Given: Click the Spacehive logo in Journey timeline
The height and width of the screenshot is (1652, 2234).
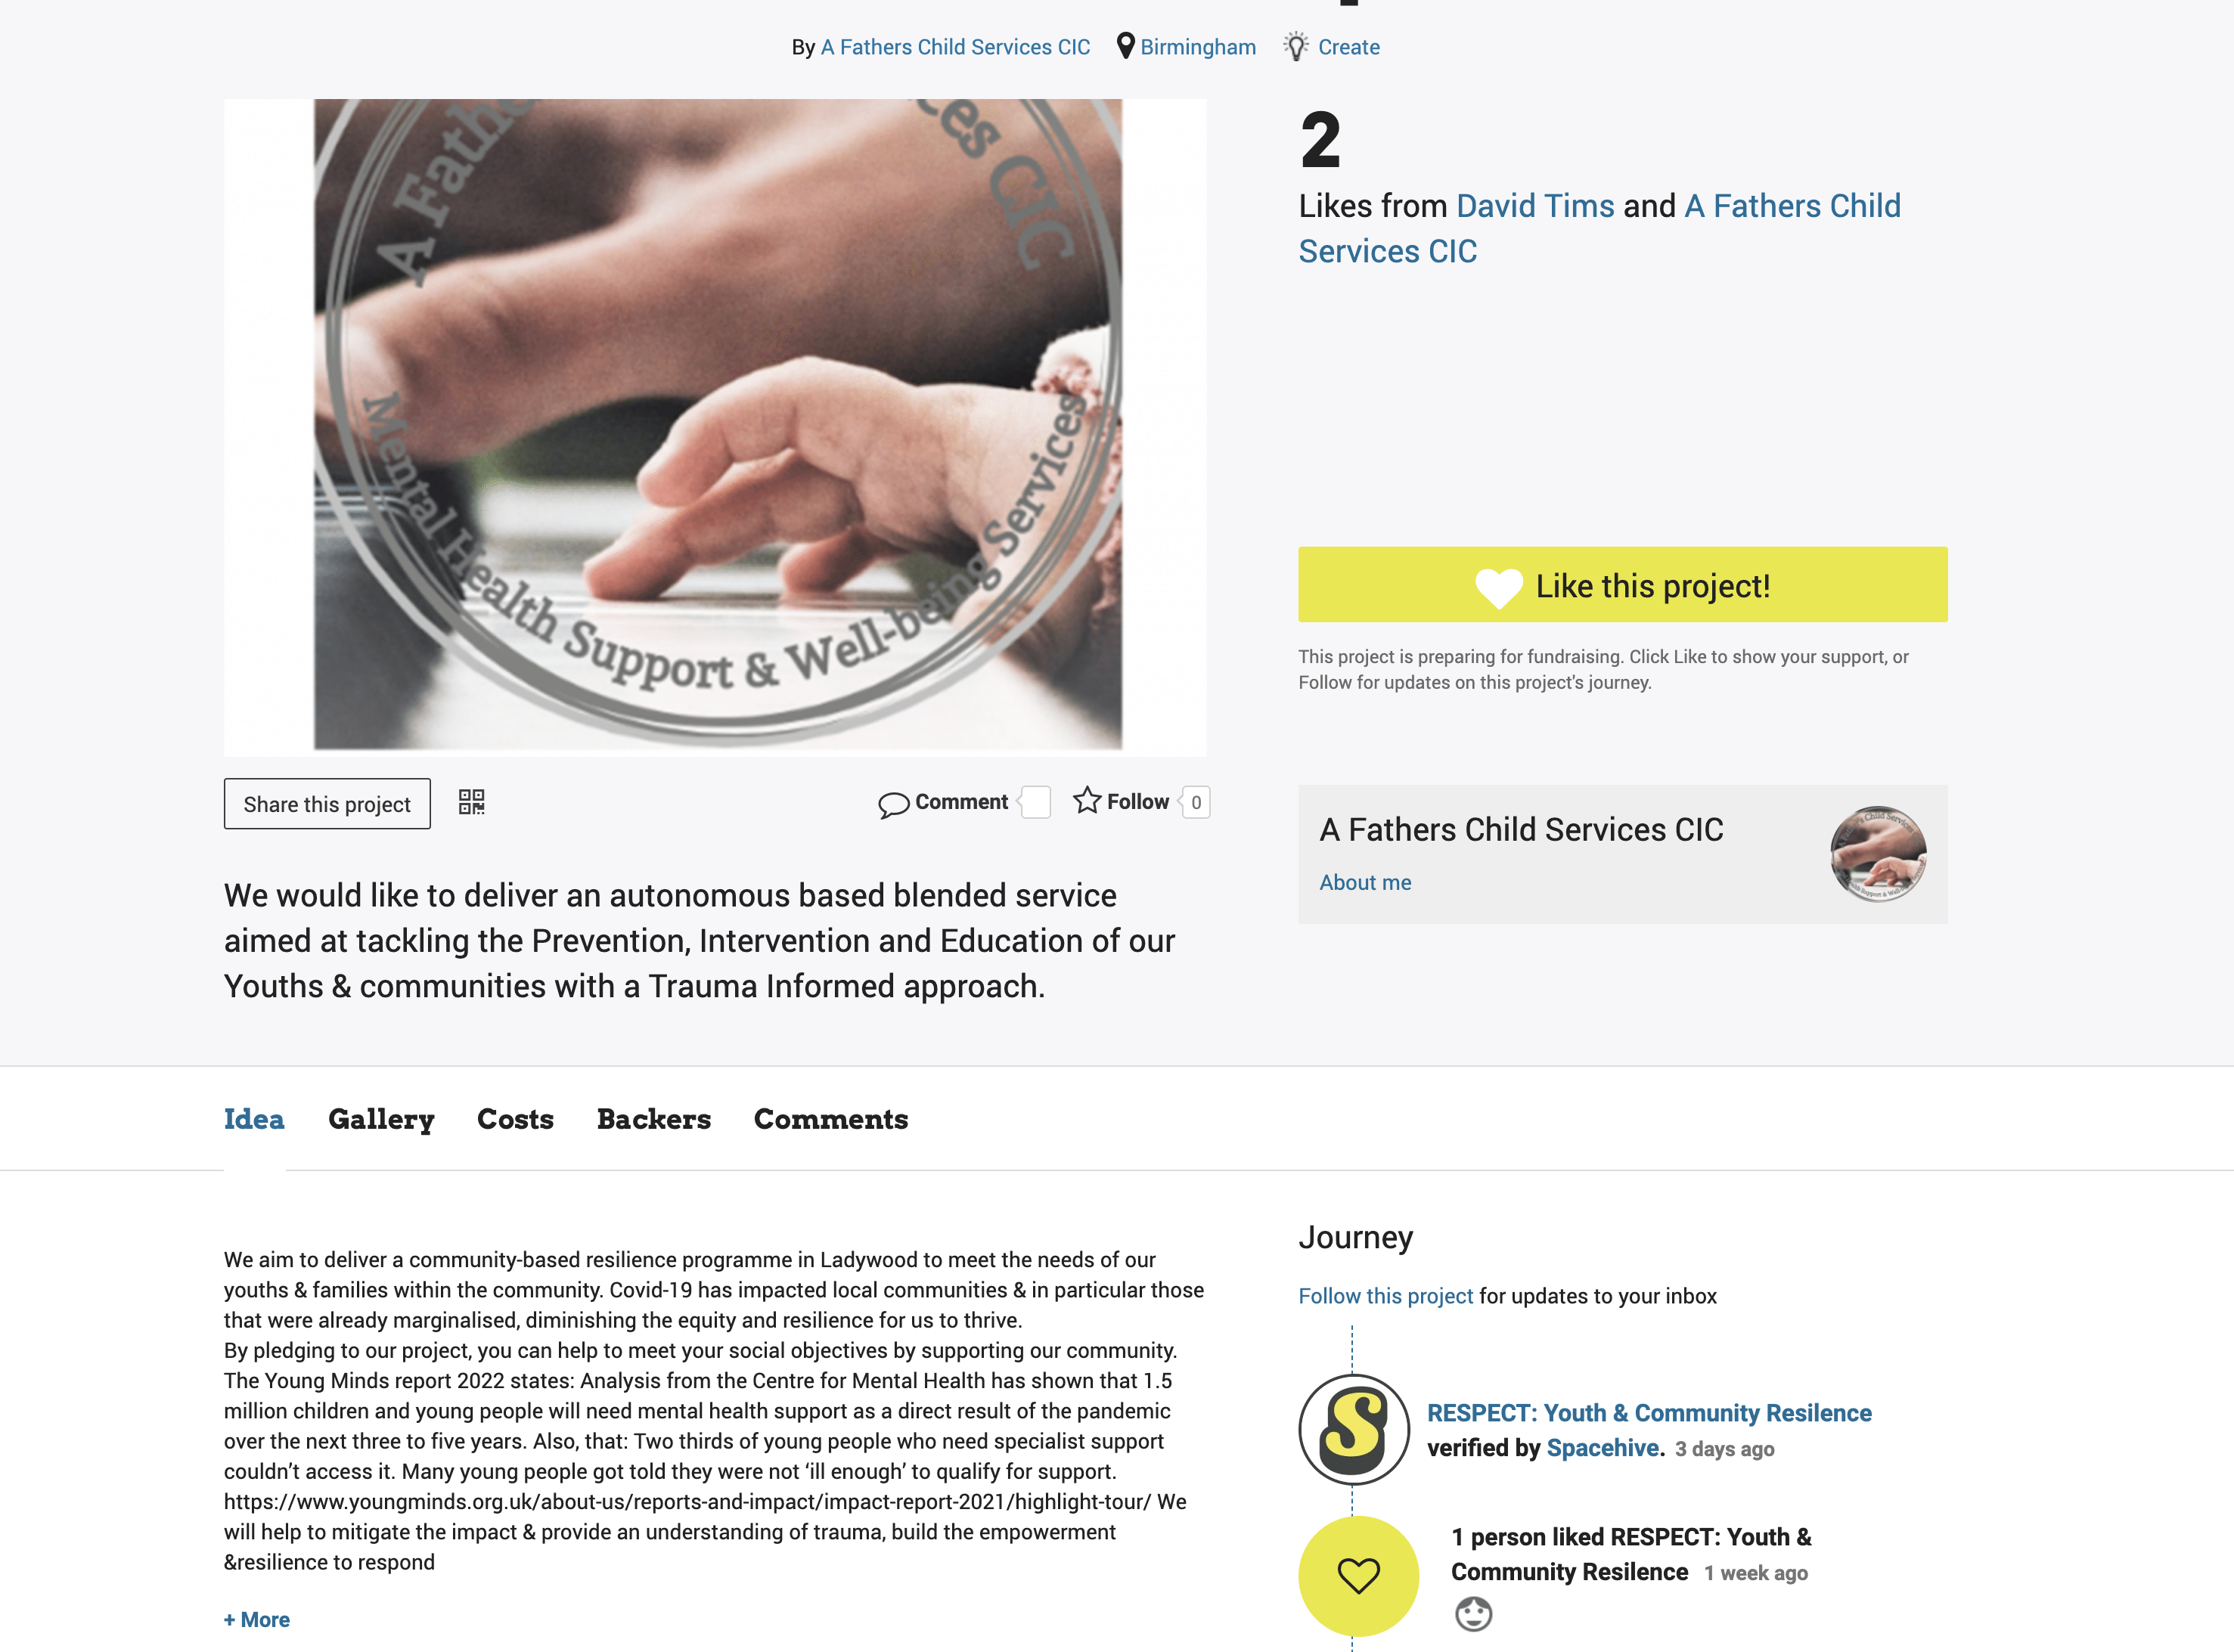Looking at the screenshot, I should click(x=1353, y=1429).
